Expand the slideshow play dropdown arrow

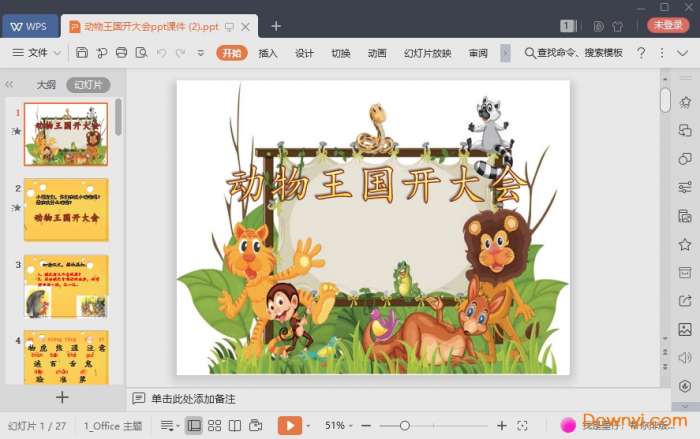tap(308, 426)
